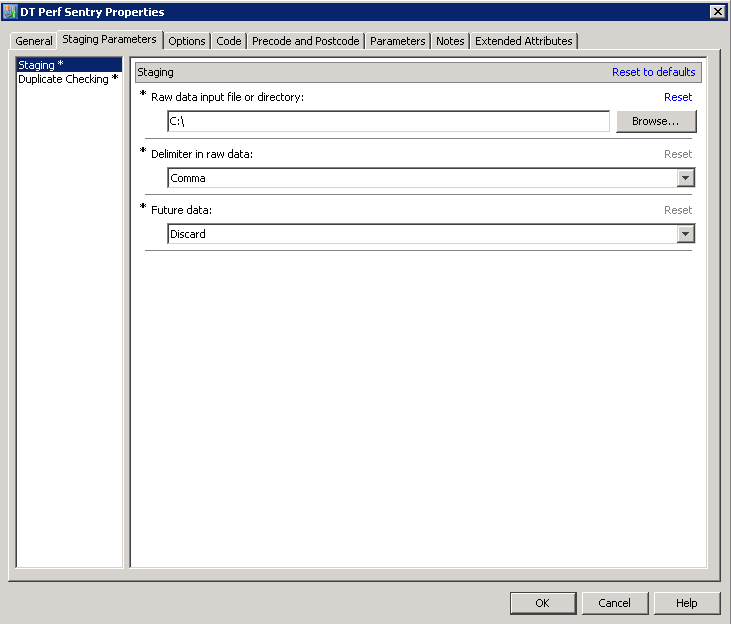Select the Staging Parameters tab
Screen dimensions: 731x624
(110, 39)
